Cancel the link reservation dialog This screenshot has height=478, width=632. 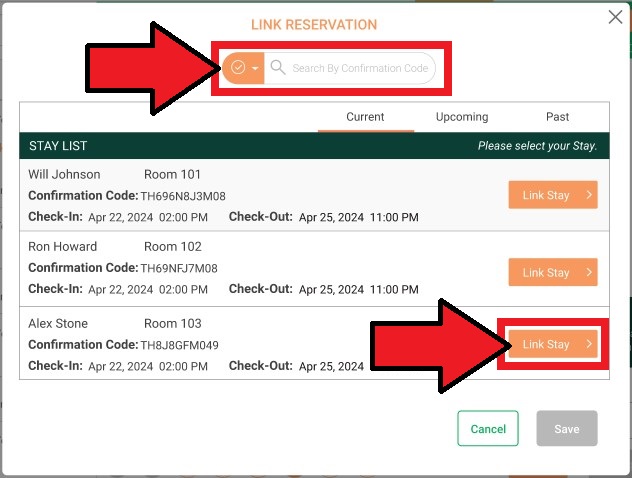tap(488, 428)
